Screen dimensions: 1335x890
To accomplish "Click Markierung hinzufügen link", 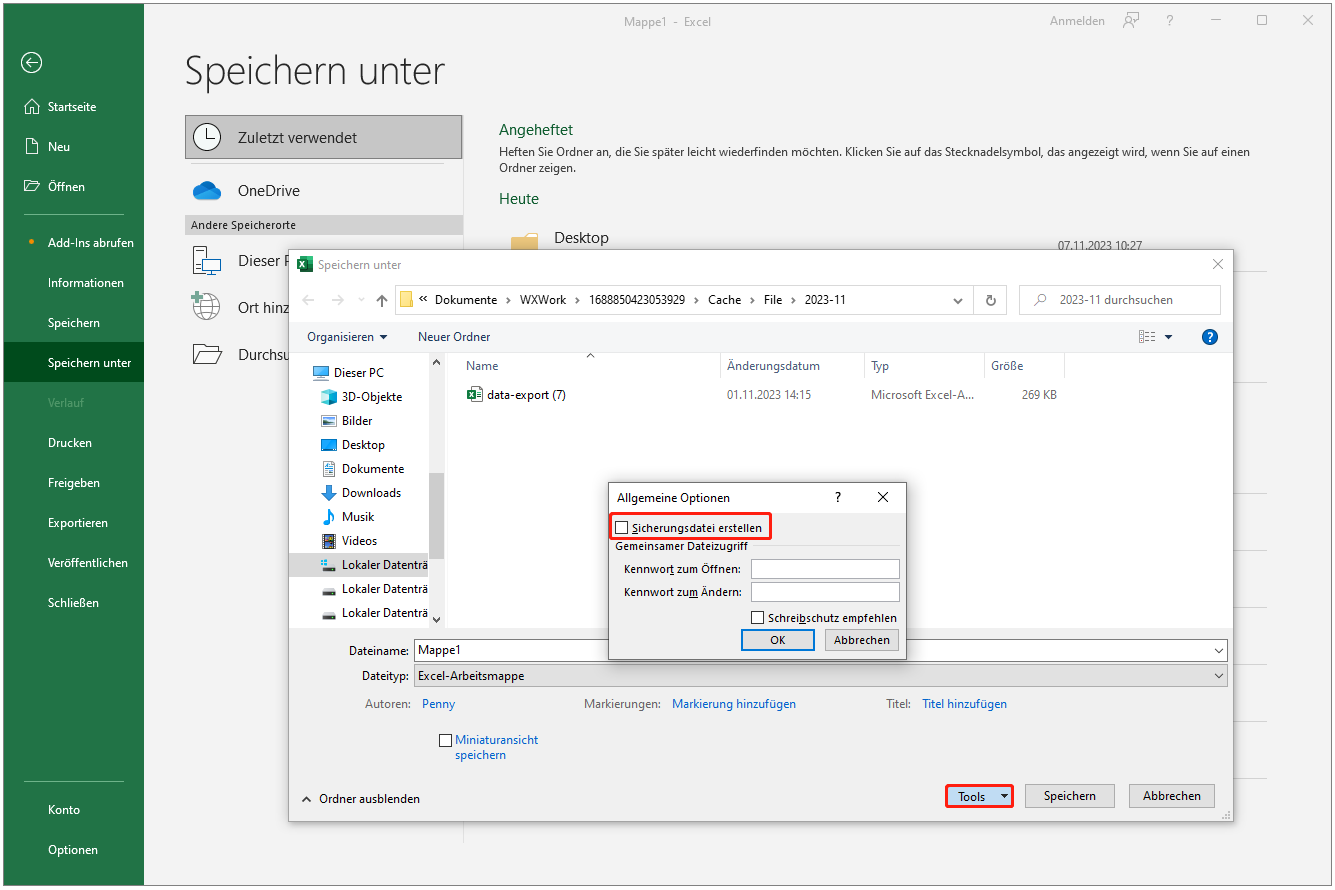I will pyautogui.click(x=734, y=704).
